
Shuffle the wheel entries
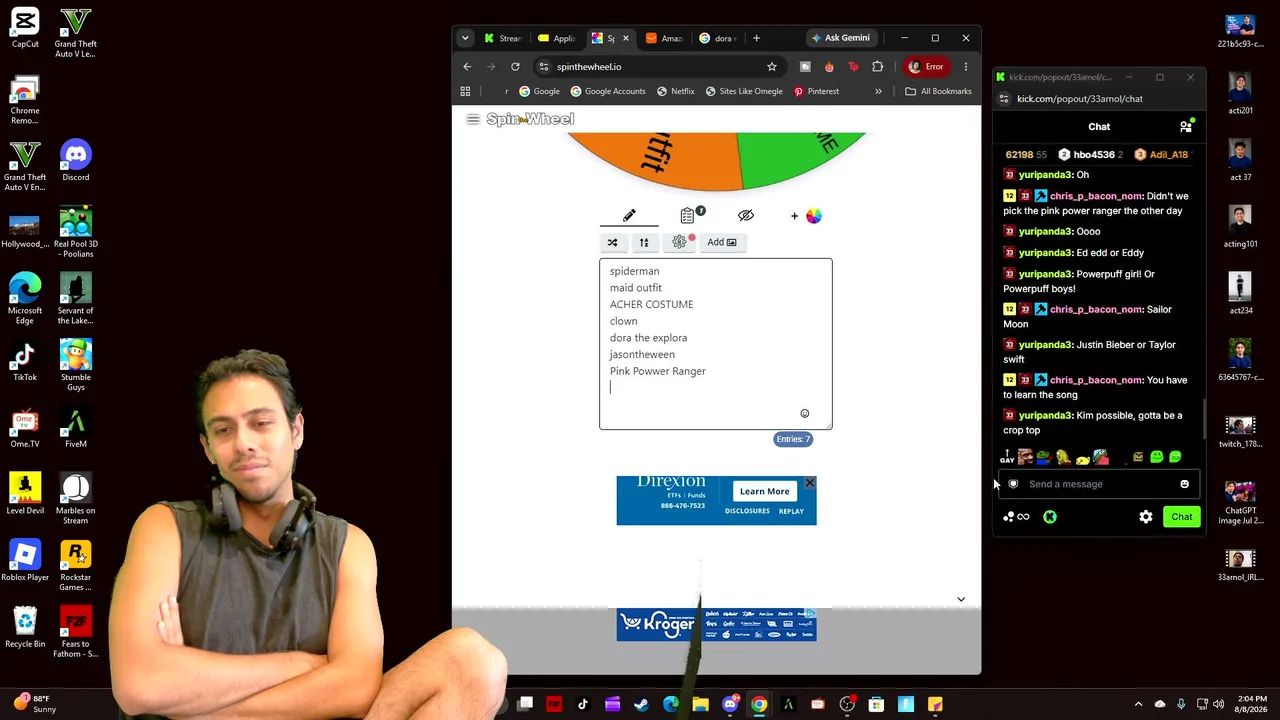tap(613, 242)
